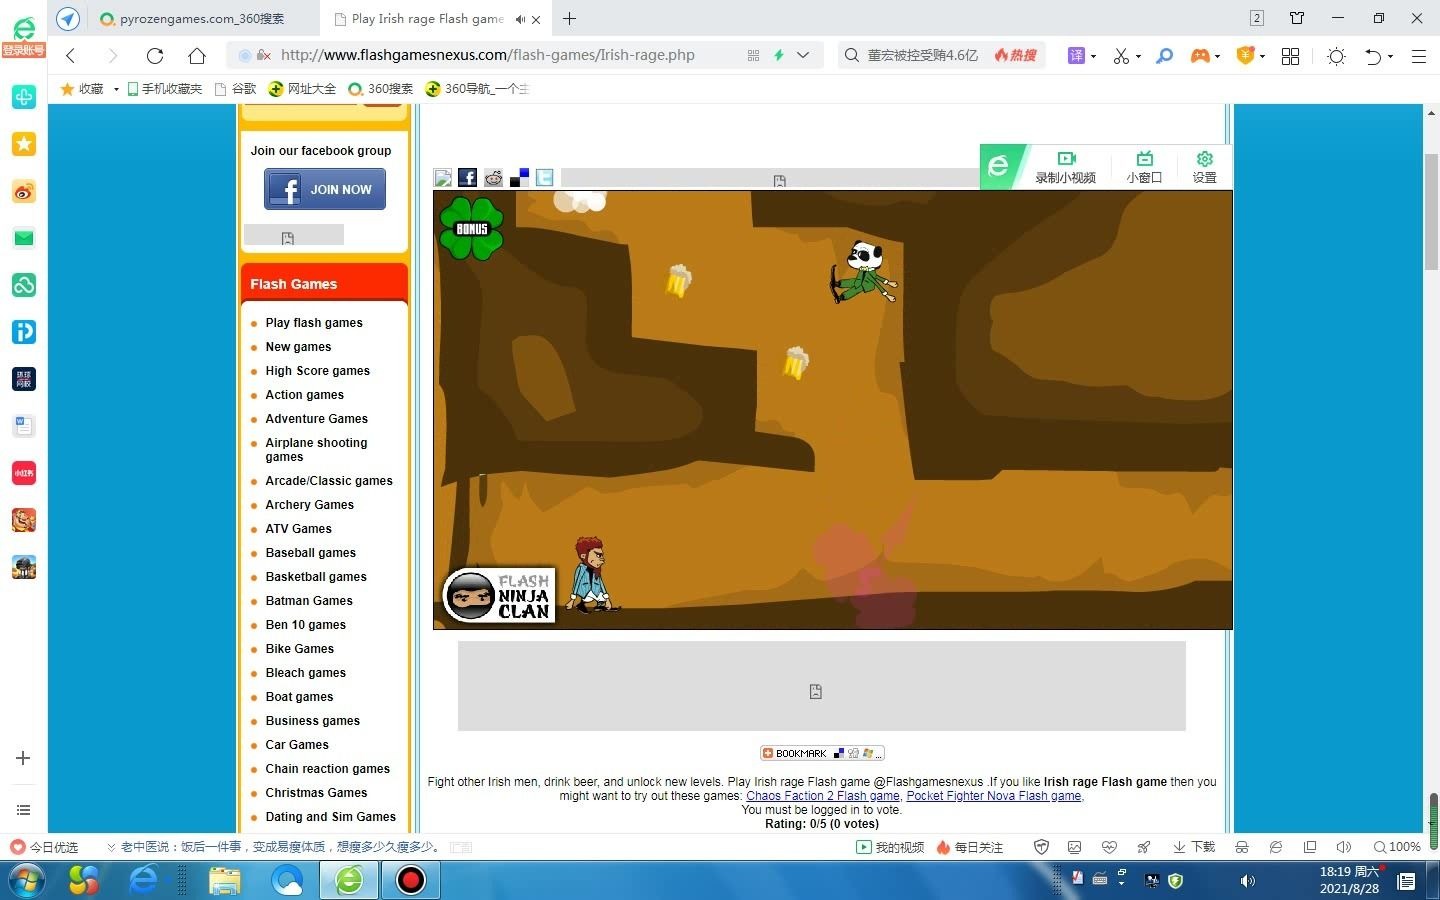Click the BOOKMARK share button

[822, 753]
